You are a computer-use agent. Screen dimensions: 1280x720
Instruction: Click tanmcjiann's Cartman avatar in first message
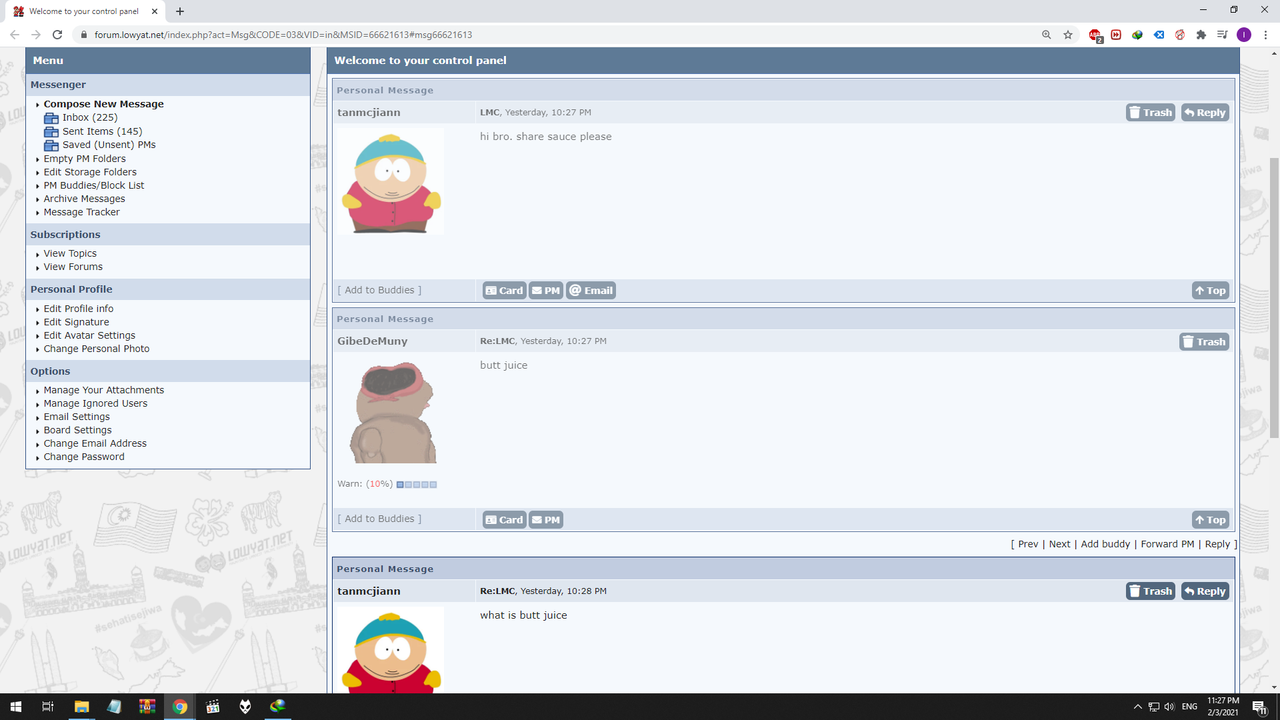click(391, 182)
